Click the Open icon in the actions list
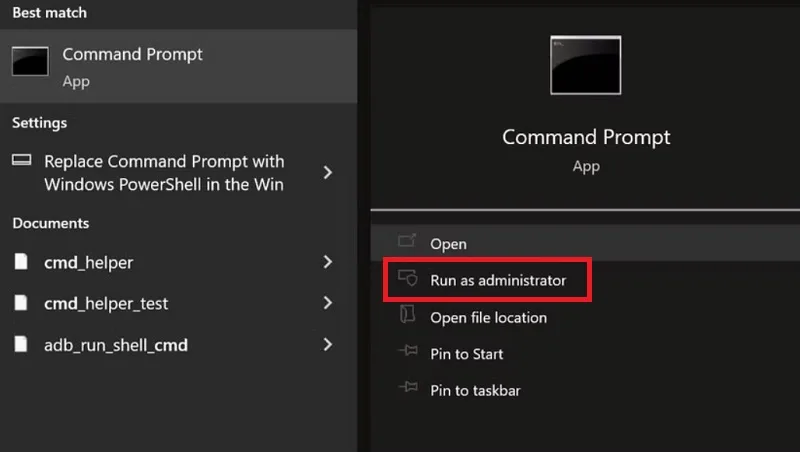800x452 pixels. click(x=407, y=240)
